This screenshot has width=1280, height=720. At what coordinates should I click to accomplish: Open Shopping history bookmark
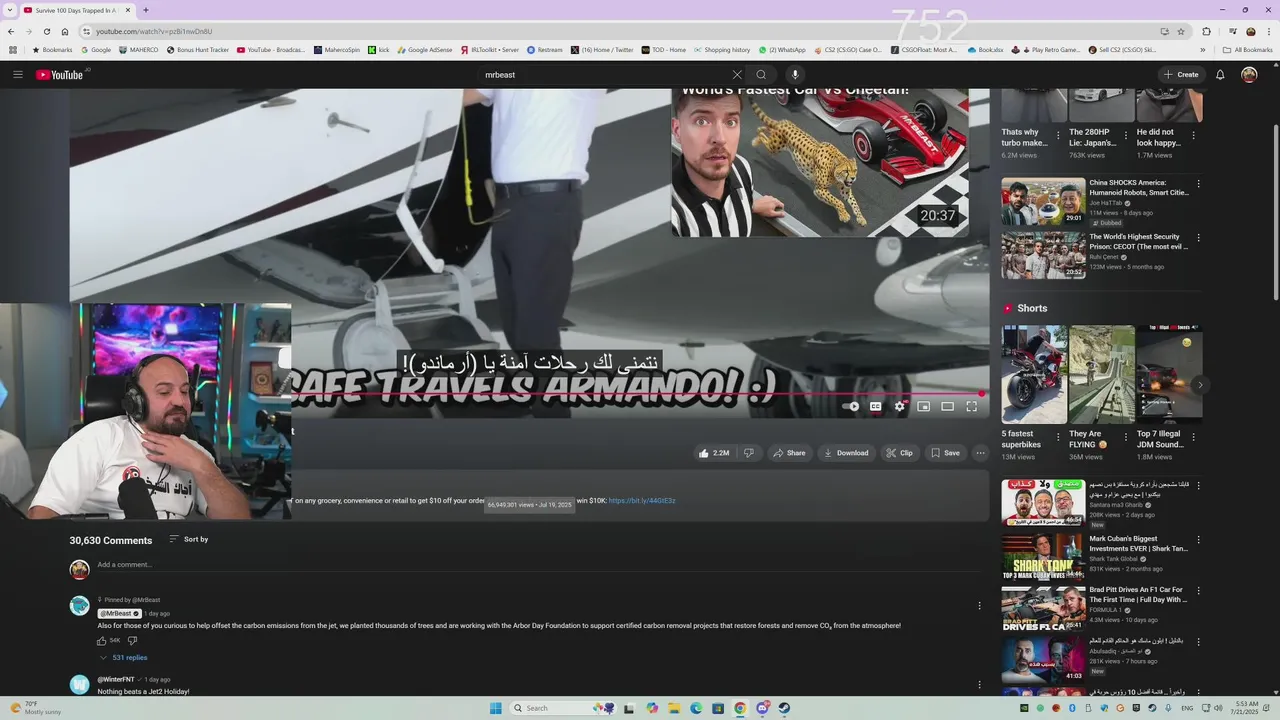point(722,49)
